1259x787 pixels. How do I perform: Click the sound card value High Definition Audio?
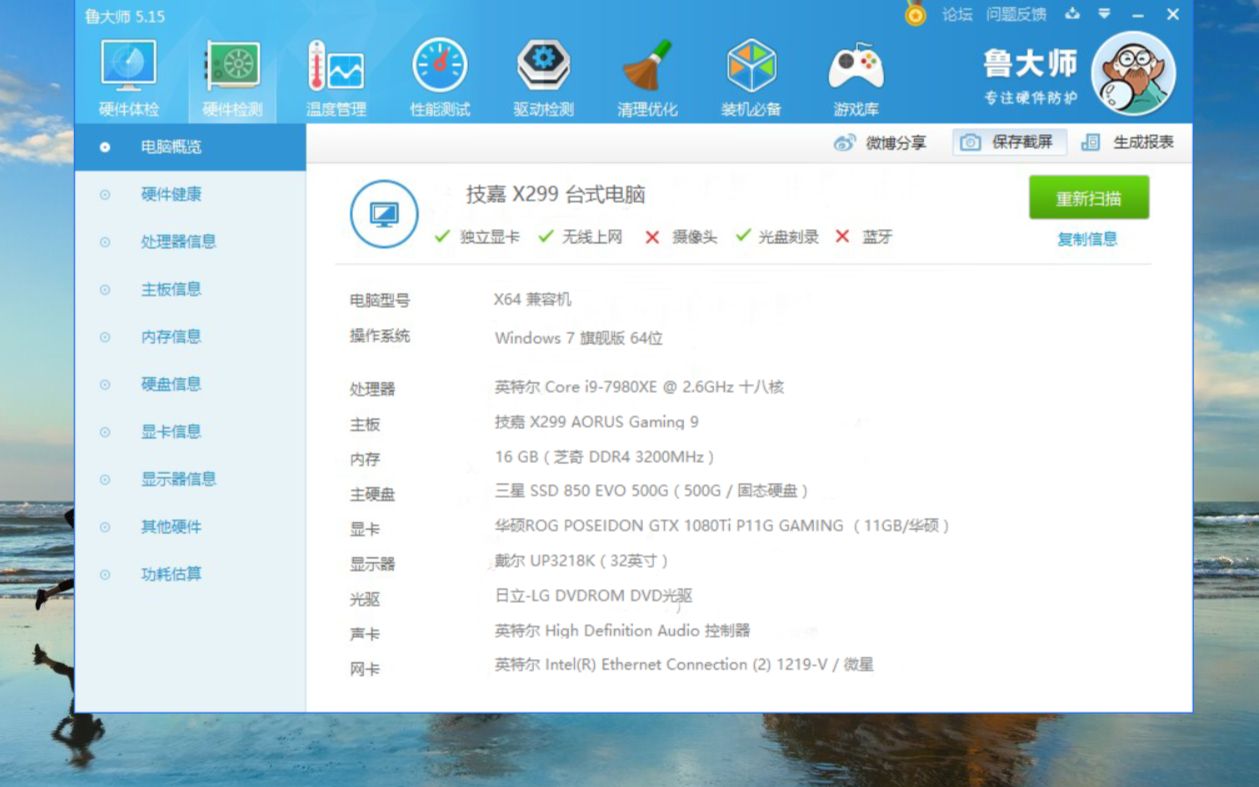point(622,631)
